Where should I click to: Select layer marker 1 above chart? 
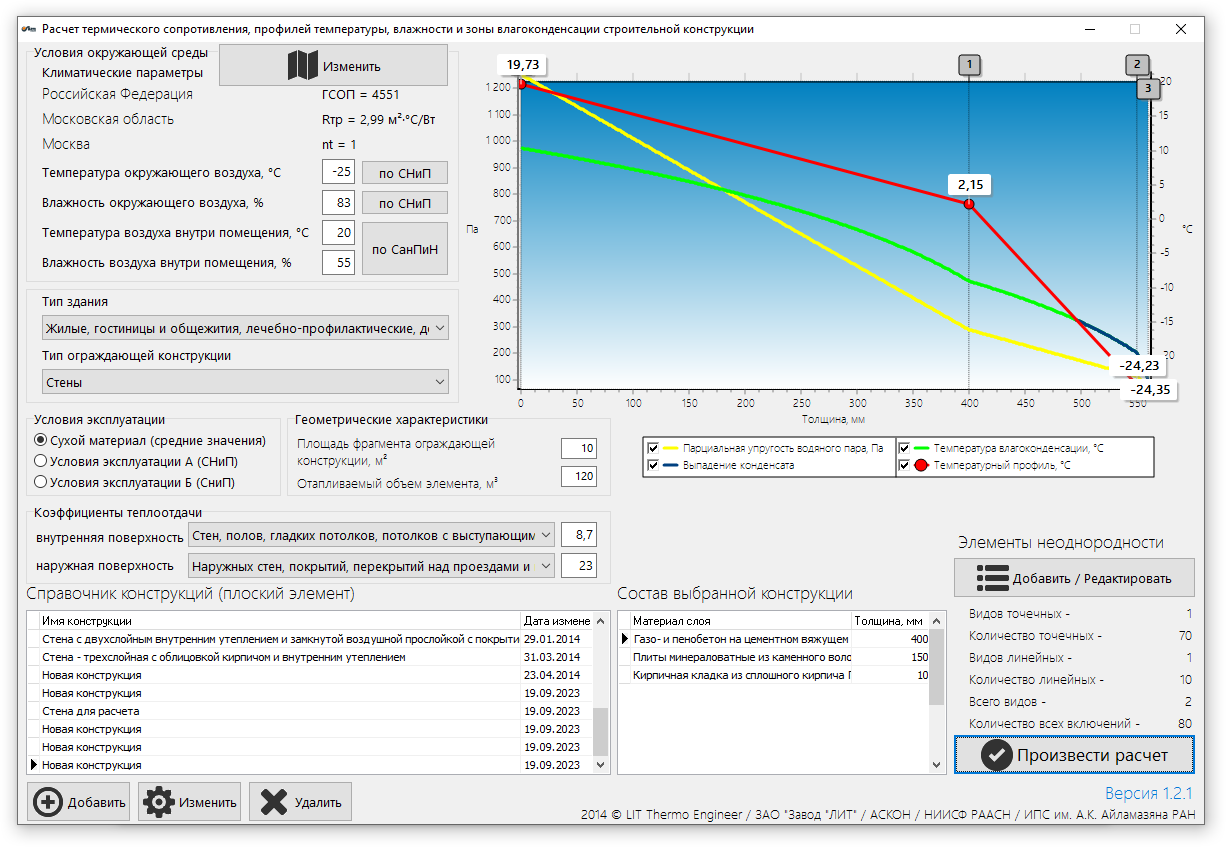[x=968, y=66]
